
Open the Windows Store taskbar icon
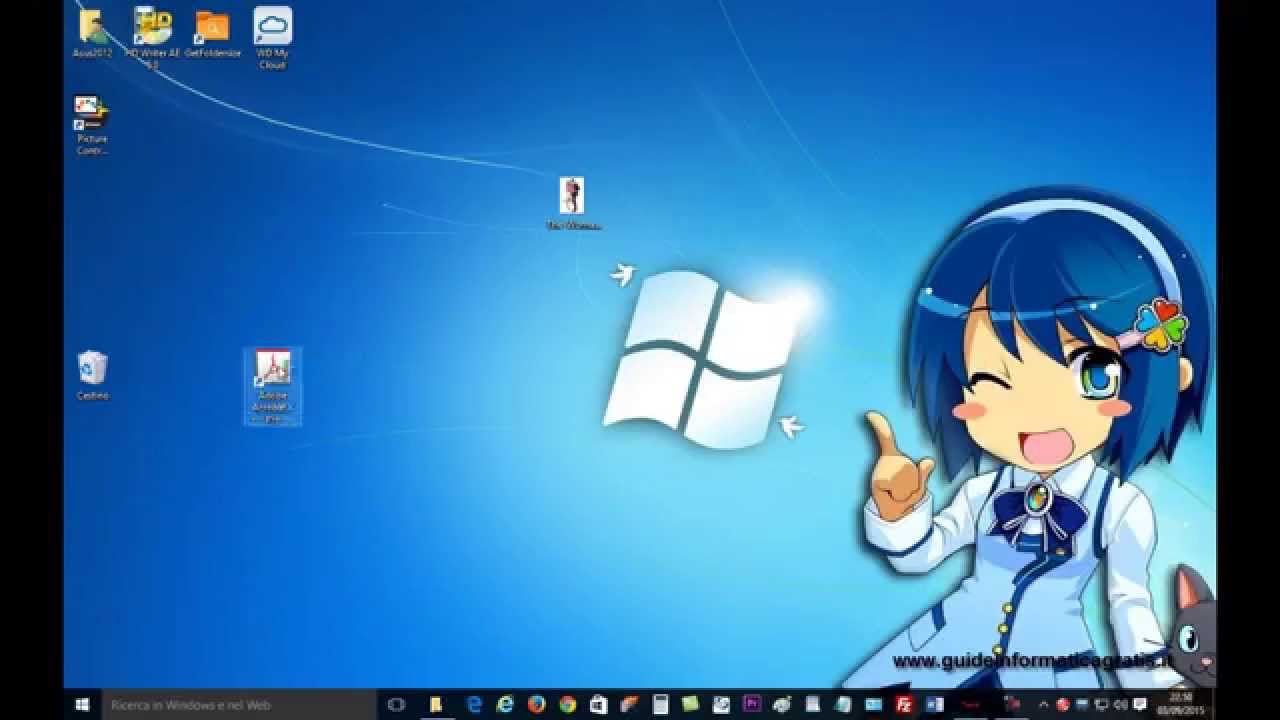tap(598, 705)
